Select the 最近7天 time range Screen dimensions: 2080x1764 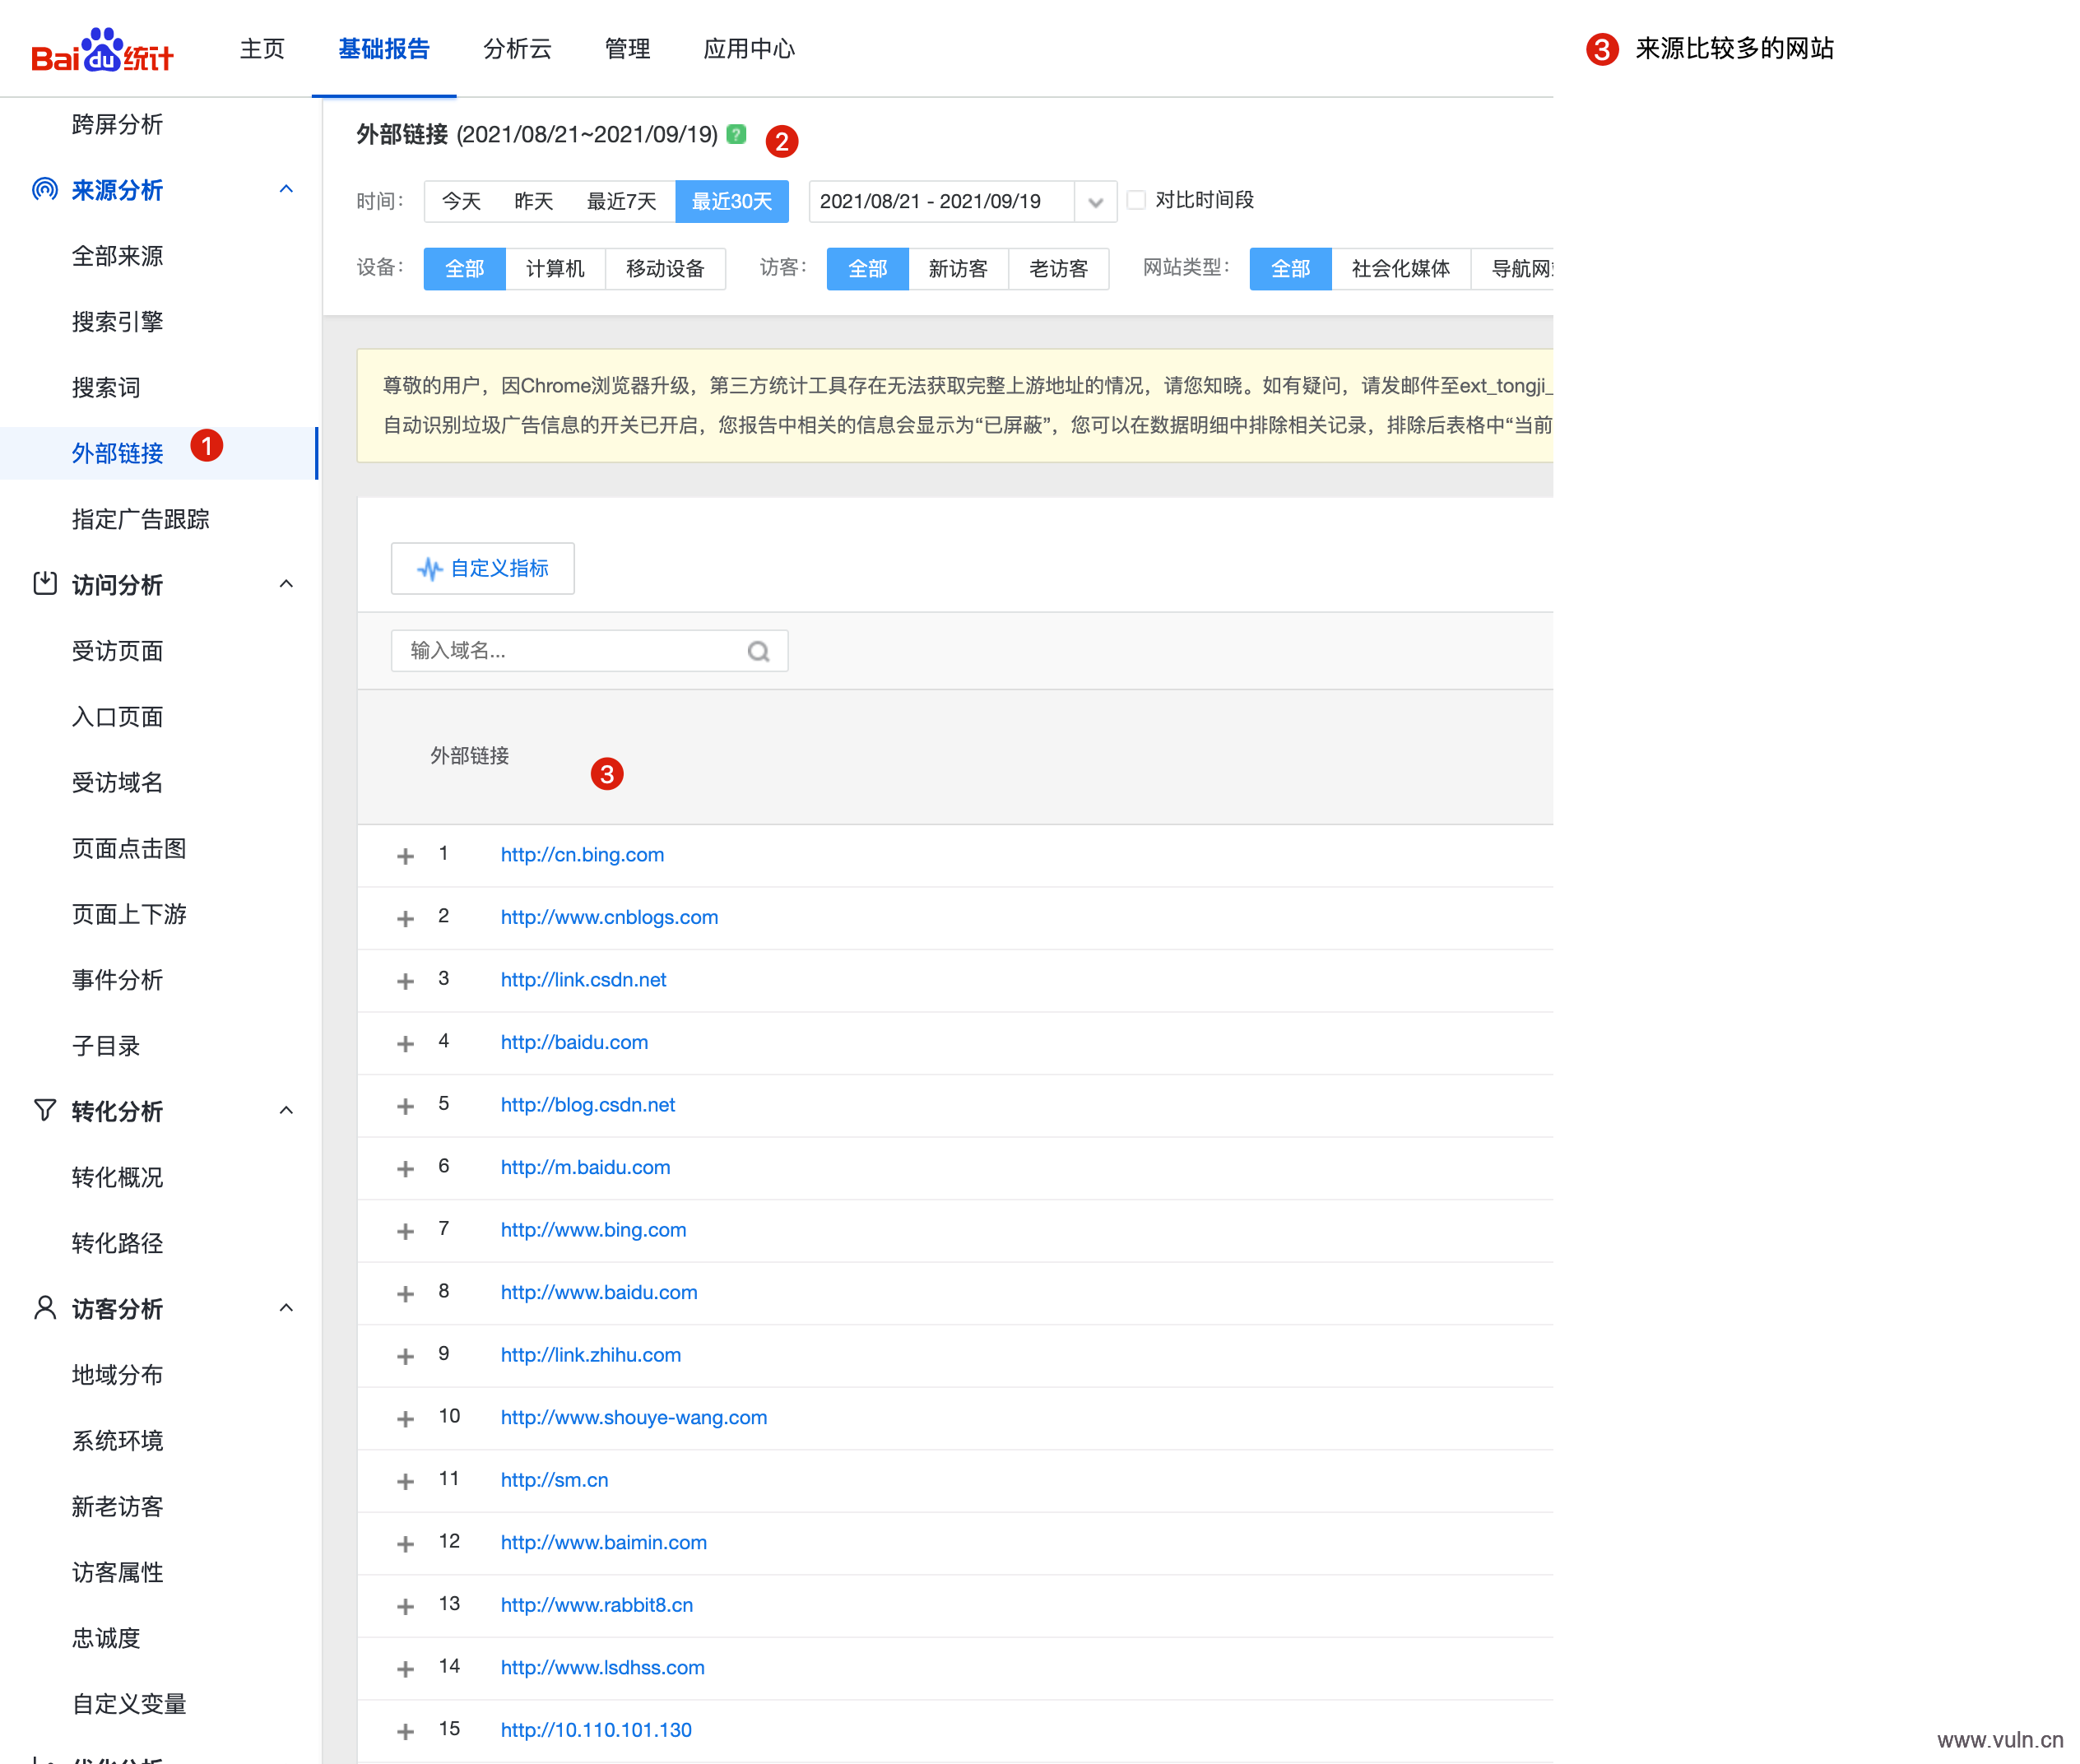(x=621, y=202)
